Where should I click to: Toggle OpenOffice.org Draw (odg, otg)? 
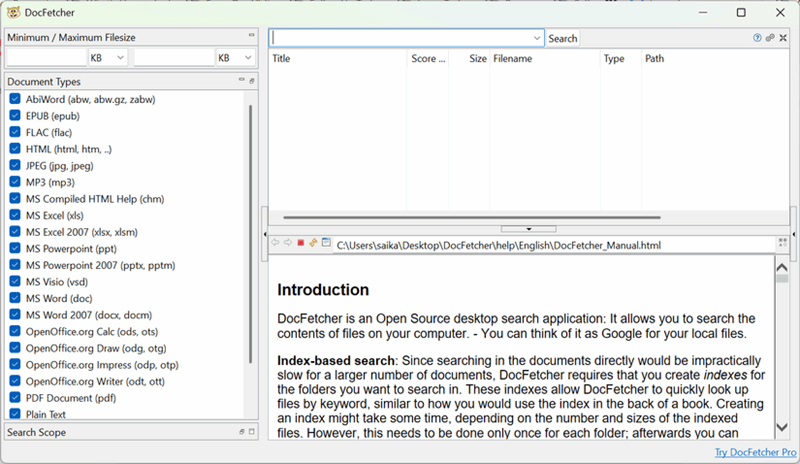click(15, 348)
